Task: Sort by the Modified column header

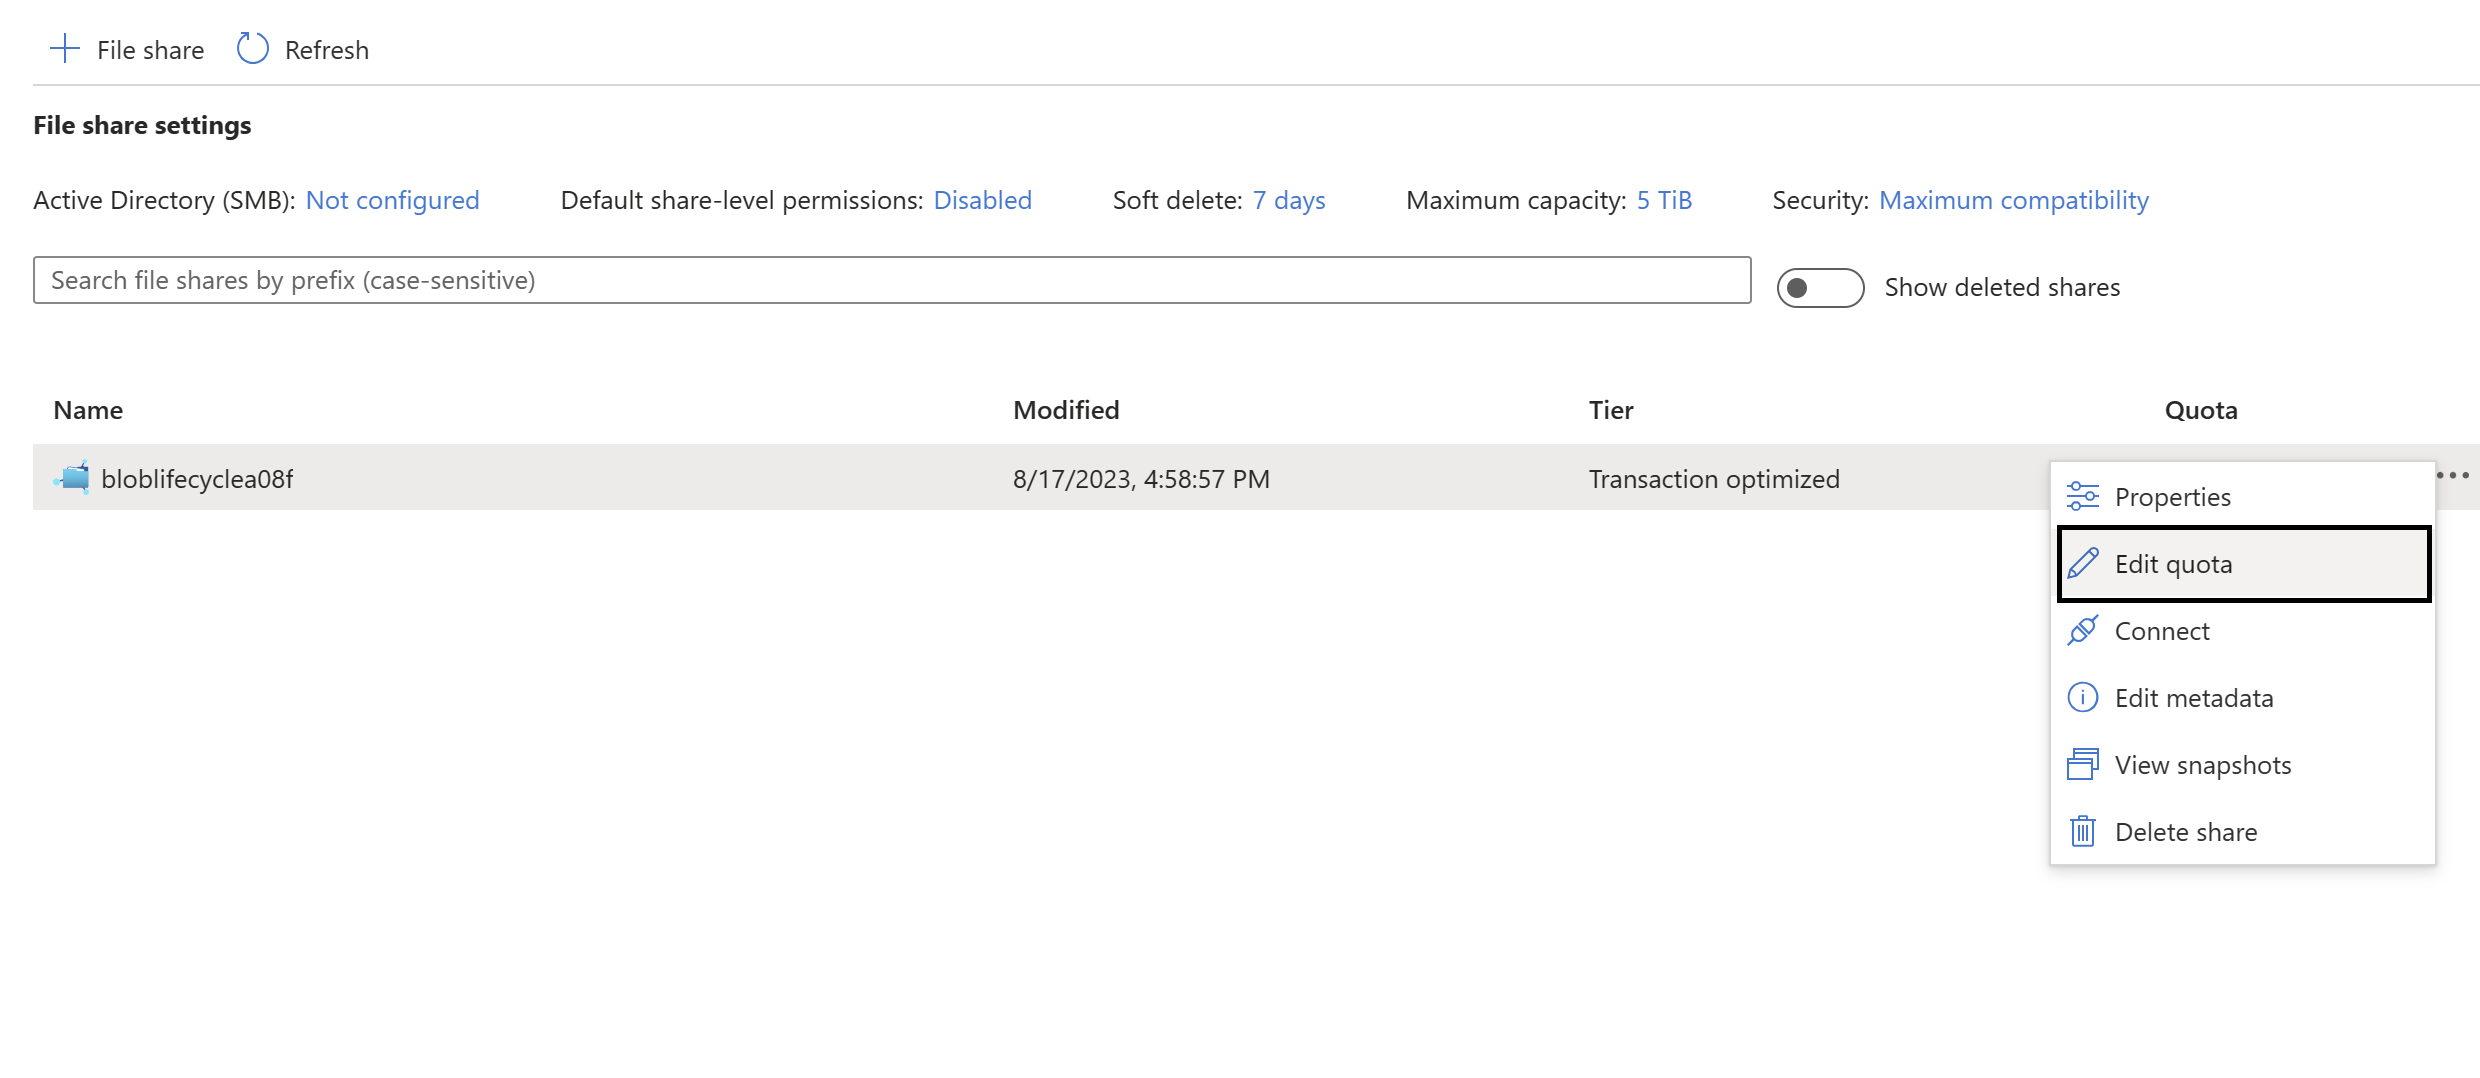Action: [1066, 410]
